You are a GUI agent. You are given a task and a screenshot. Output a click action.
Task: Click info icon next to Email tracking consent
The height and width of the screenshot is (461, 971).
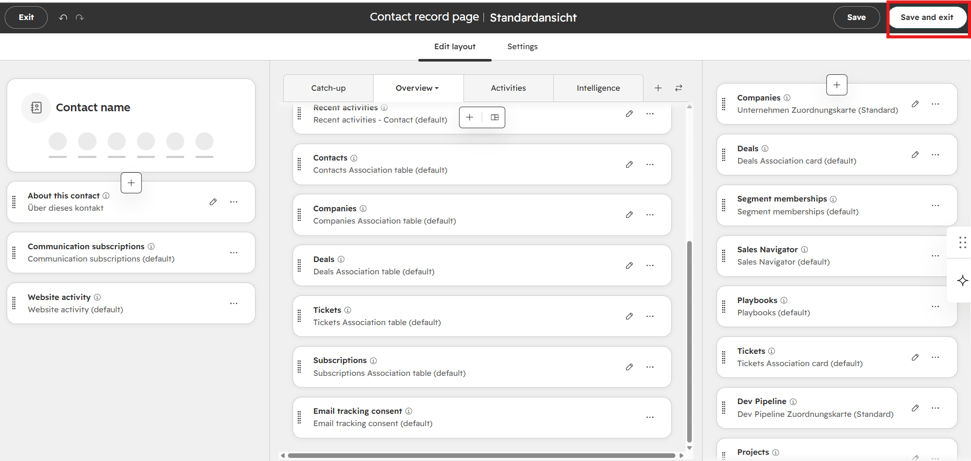pos(409,411)
